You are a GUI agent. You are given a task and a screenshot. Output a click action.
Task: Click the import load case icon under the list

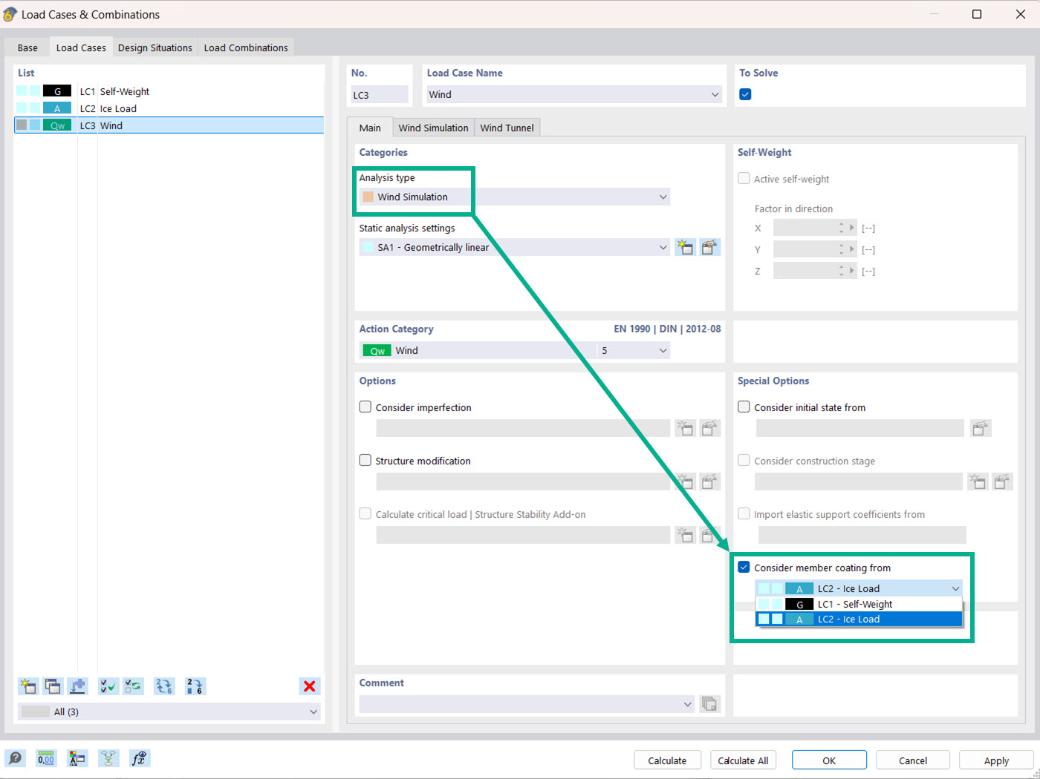tap(78, 685)
